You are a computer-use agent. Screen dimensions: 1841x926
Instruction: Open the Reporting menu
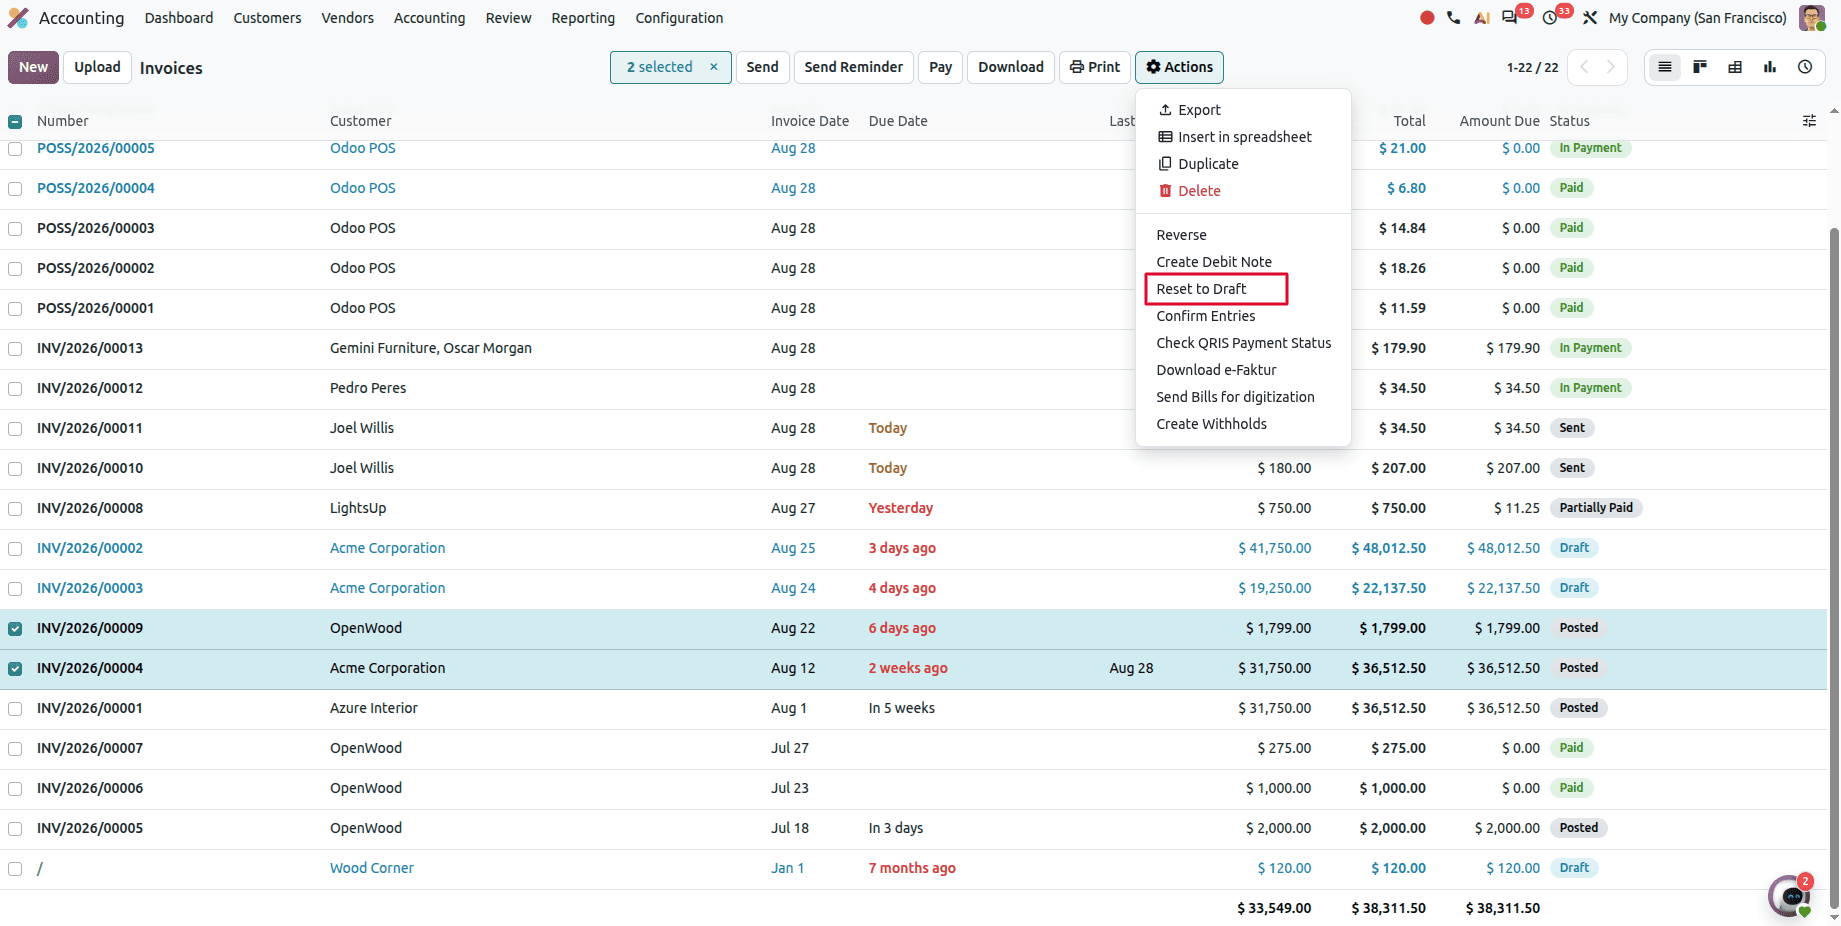(x=583, y=18)
